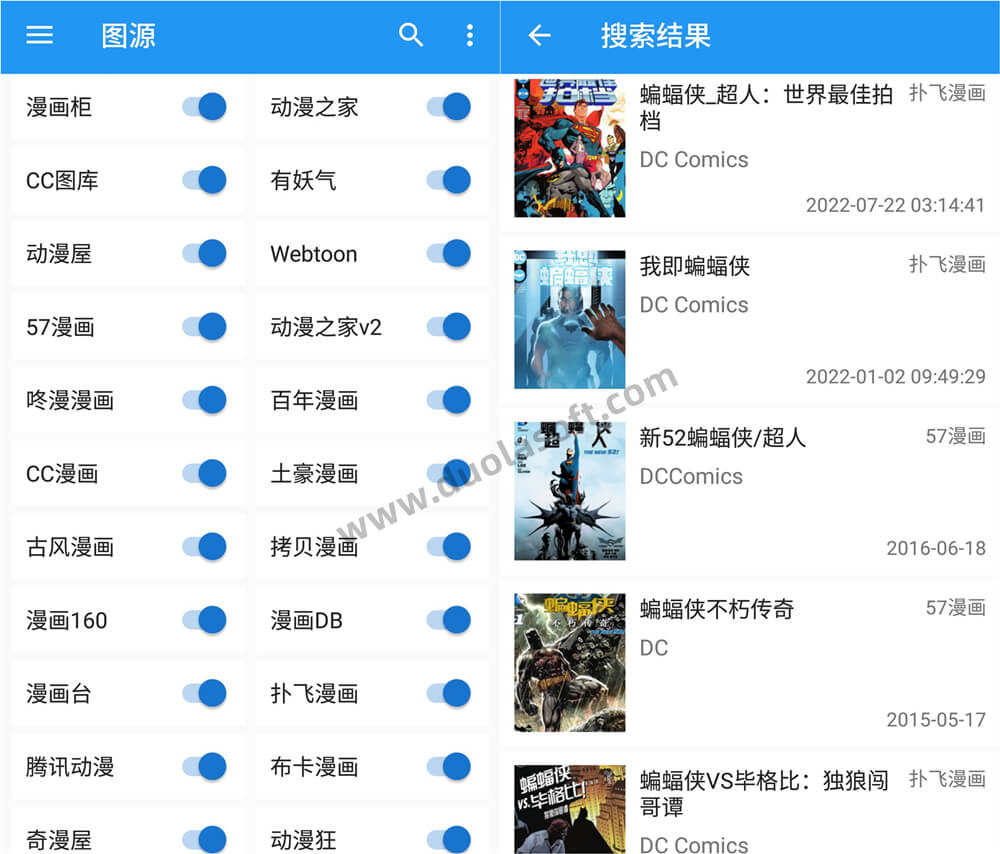The width and height of the screenshot is (1000, 854).
Task: Toggle the 奇漫屋 source switch
Action: [x=204, y=839]
